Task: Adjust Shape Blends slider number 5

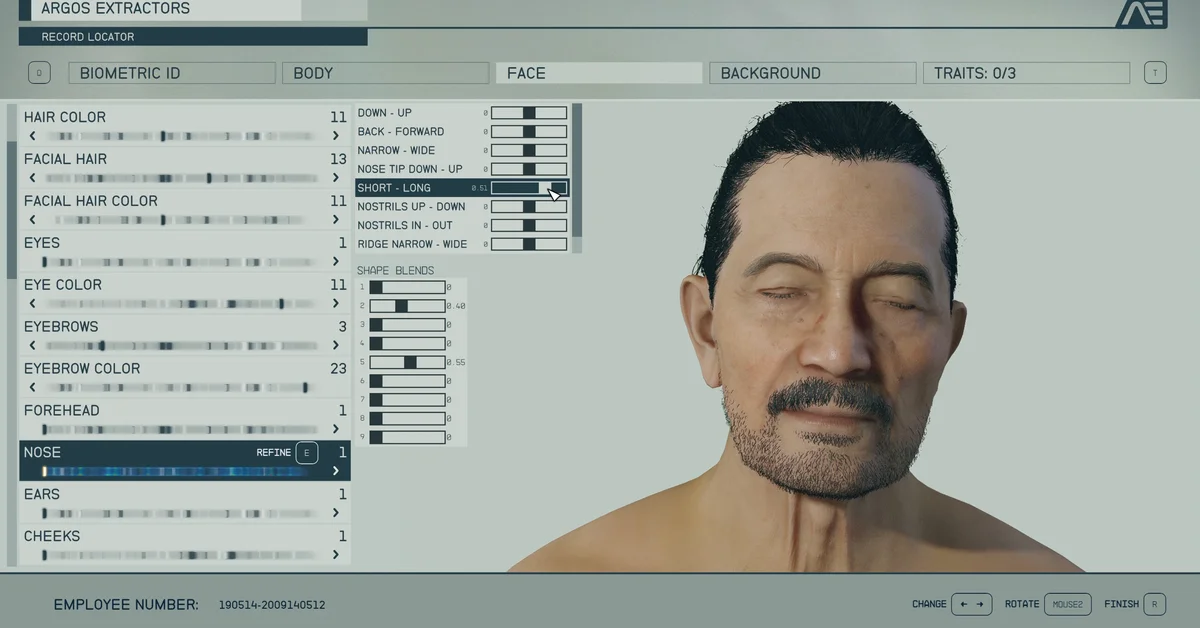Action: click(x=407, y=362)
